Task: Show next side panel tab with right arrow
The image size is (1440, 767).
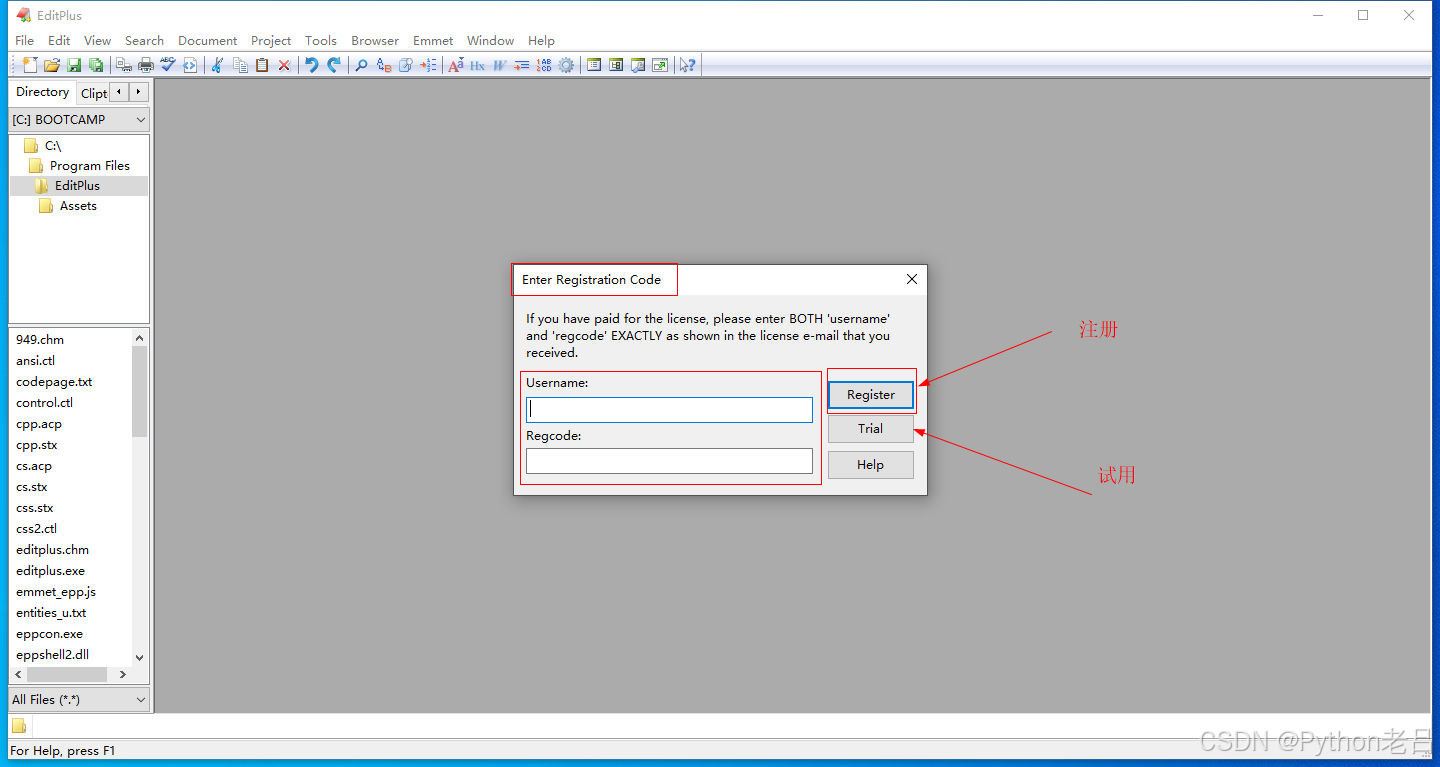Action: 139,92
